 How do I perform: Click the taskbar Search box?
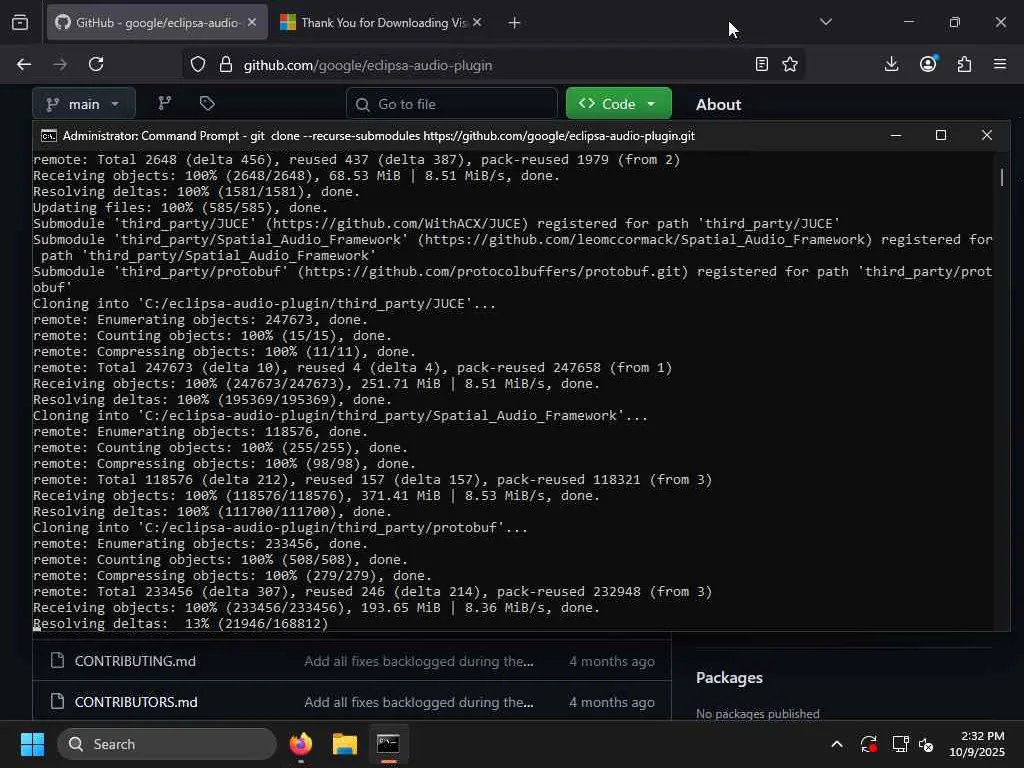pos(167,744)
